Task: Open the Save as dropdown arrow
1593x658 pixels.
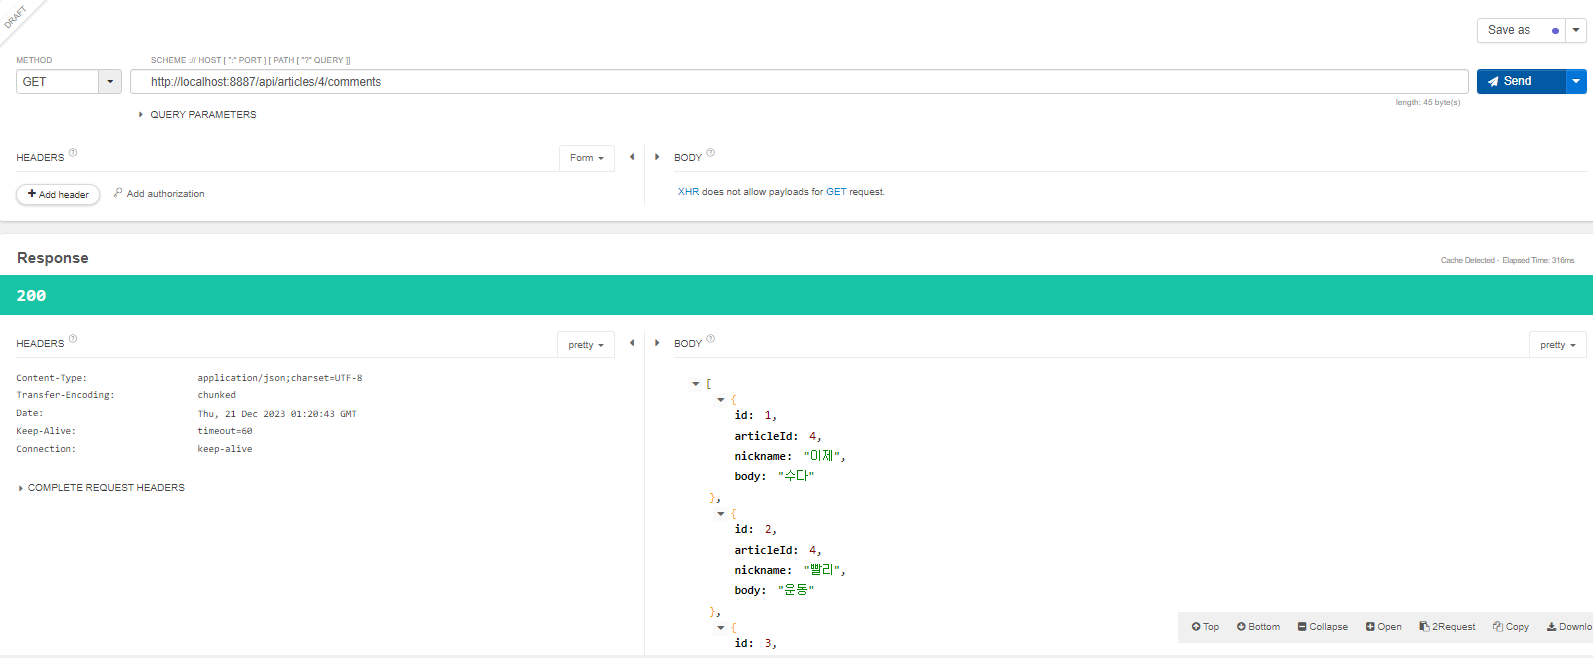Action: point(1576,30)
